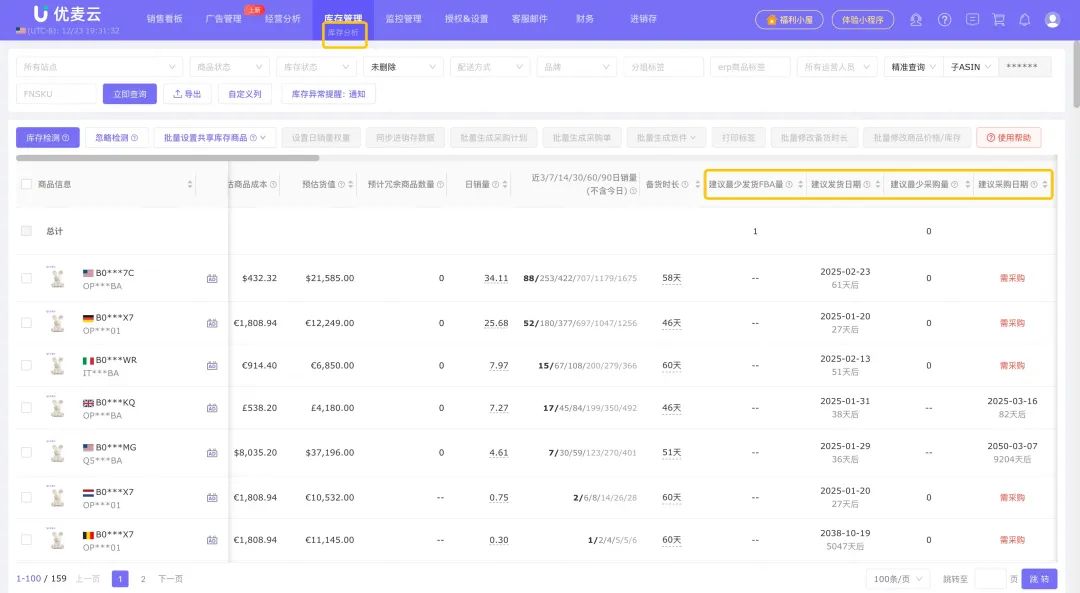
Task: Sort by 建议采购日期 column arrows
Action: click(x=1045, y=185)
